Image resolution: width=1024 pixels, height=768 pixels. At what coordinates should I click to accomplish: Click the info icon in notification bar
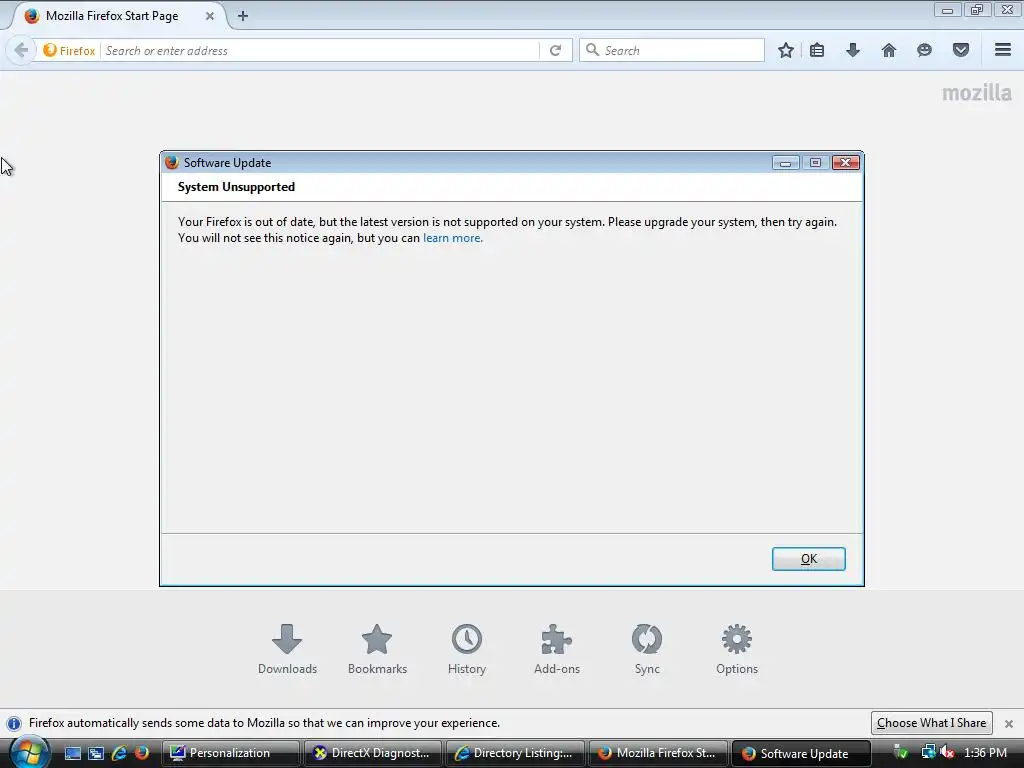pos(14,724)
